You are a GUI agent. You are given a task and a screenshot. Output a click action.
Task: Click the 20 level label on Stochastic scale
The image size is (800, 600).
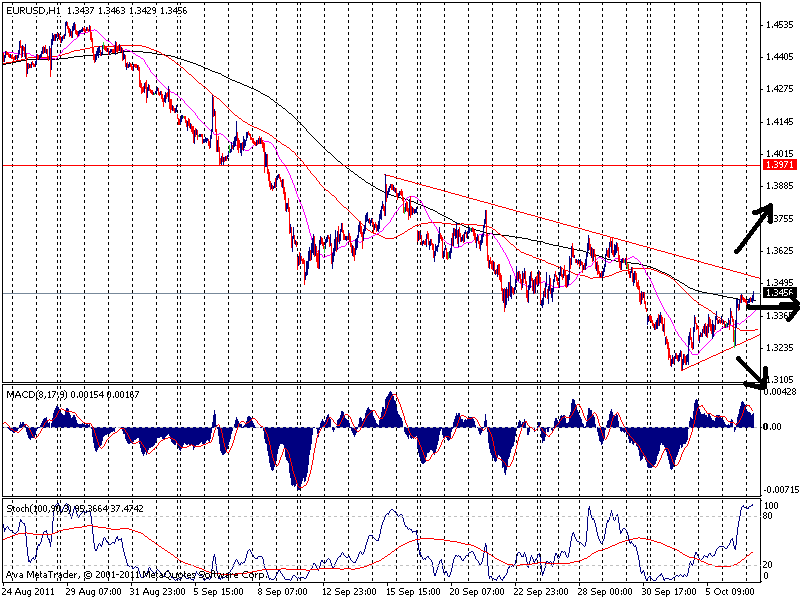point(768,565)
